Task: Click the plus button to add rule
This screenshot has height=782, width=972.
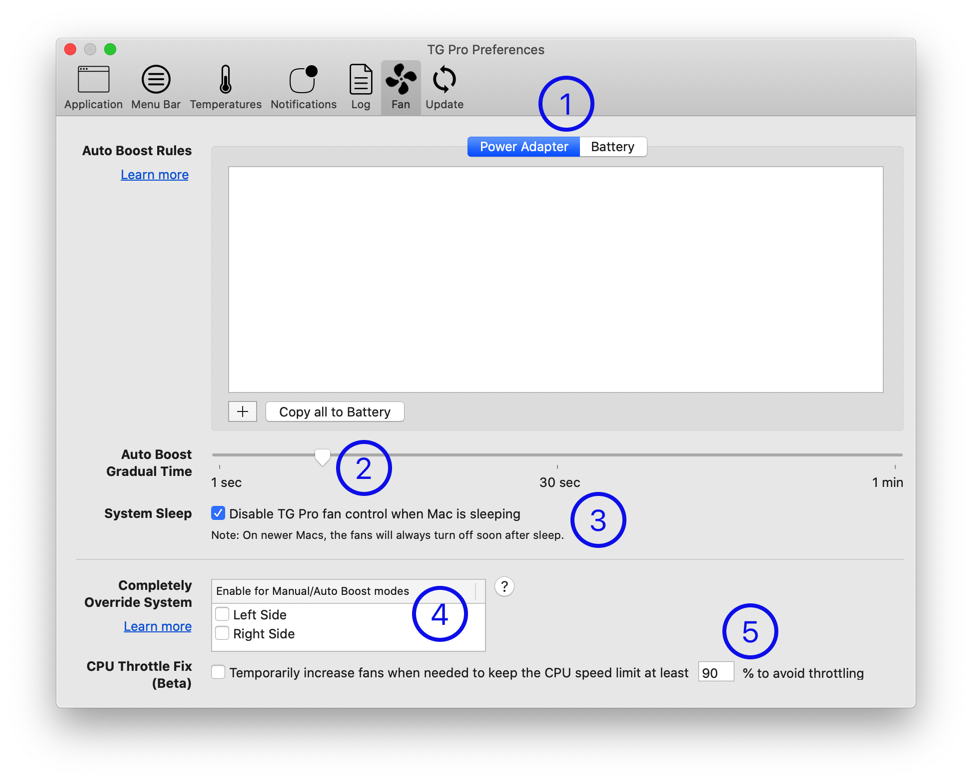Action: pos(242,412)
